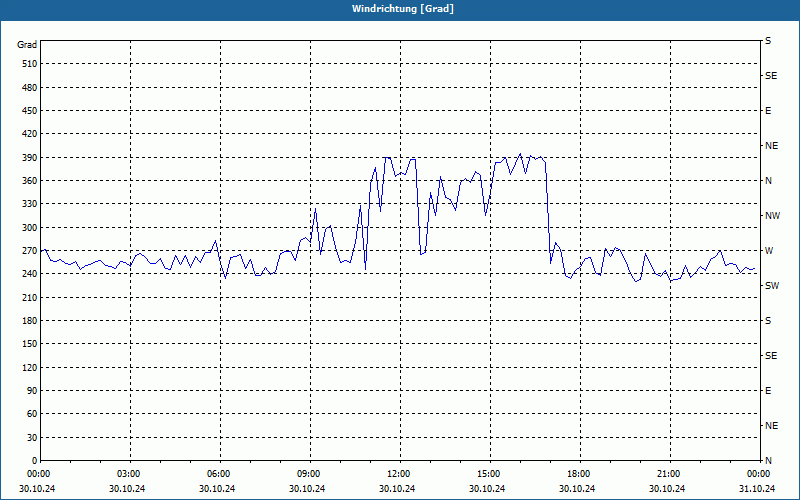Viewport: 800px width, 500px height.
Task: Select the 18:00 time label
Action: tap(578, 474)
